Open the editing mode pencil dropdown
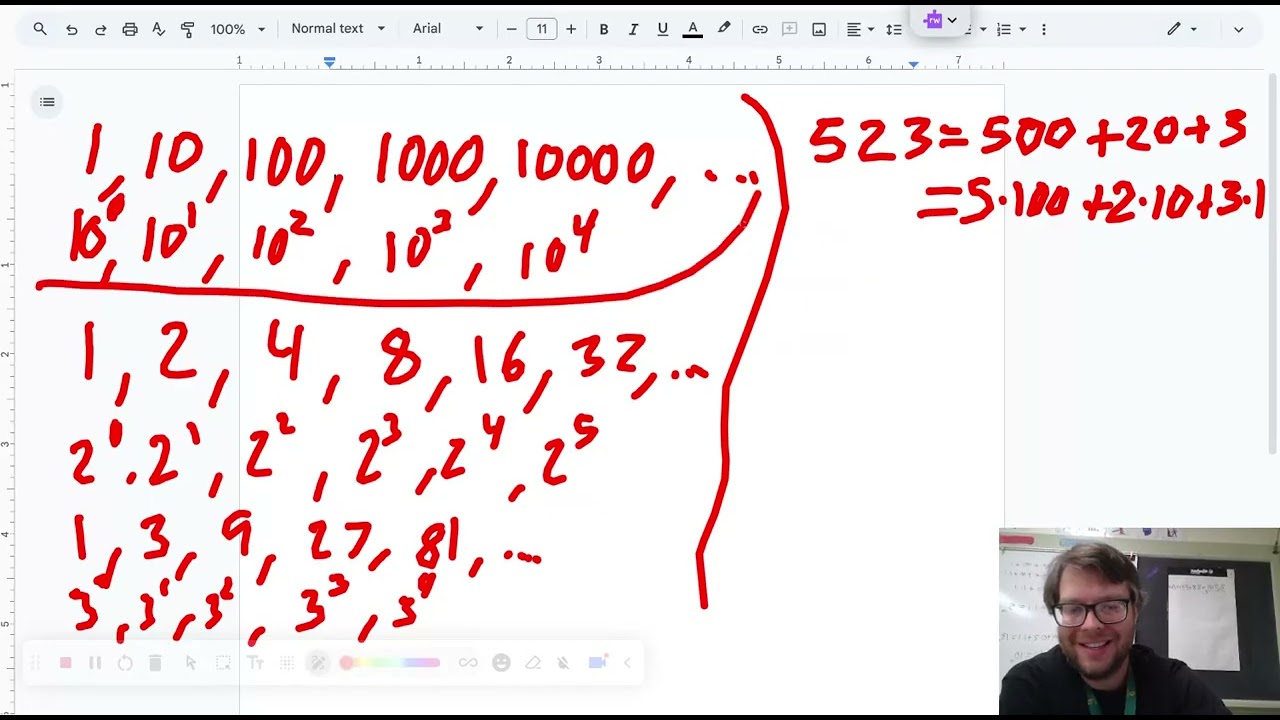This screenshot has width=1280, height=720. coord(1181,29)
